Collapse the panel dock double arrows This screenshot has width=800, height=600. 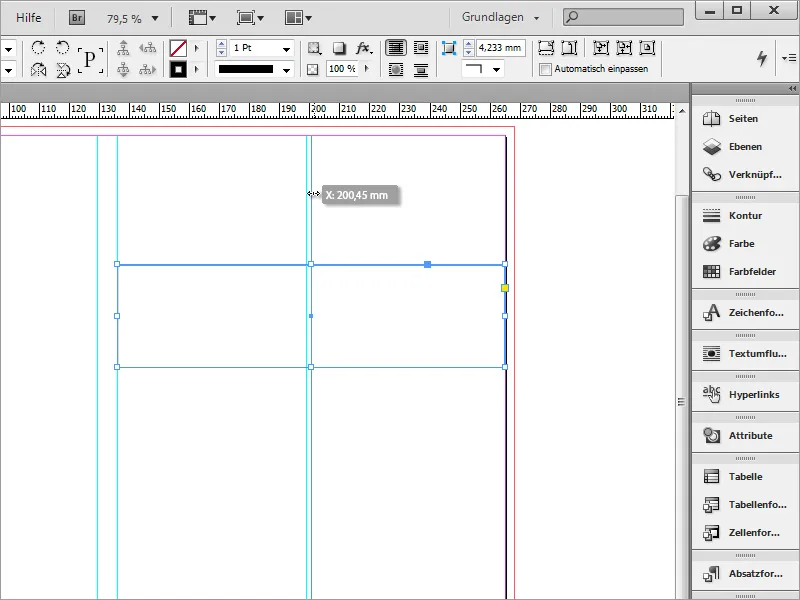point(792,89)
